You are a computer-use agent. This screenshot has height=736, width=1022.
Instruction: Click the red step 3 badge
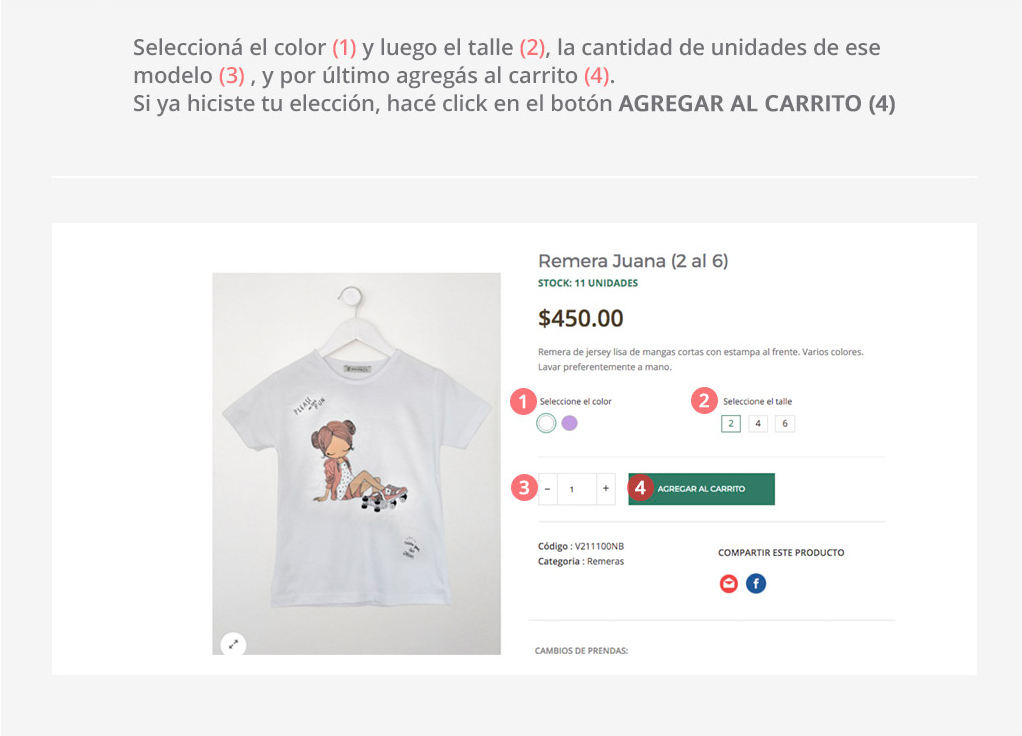pos(522,489)
